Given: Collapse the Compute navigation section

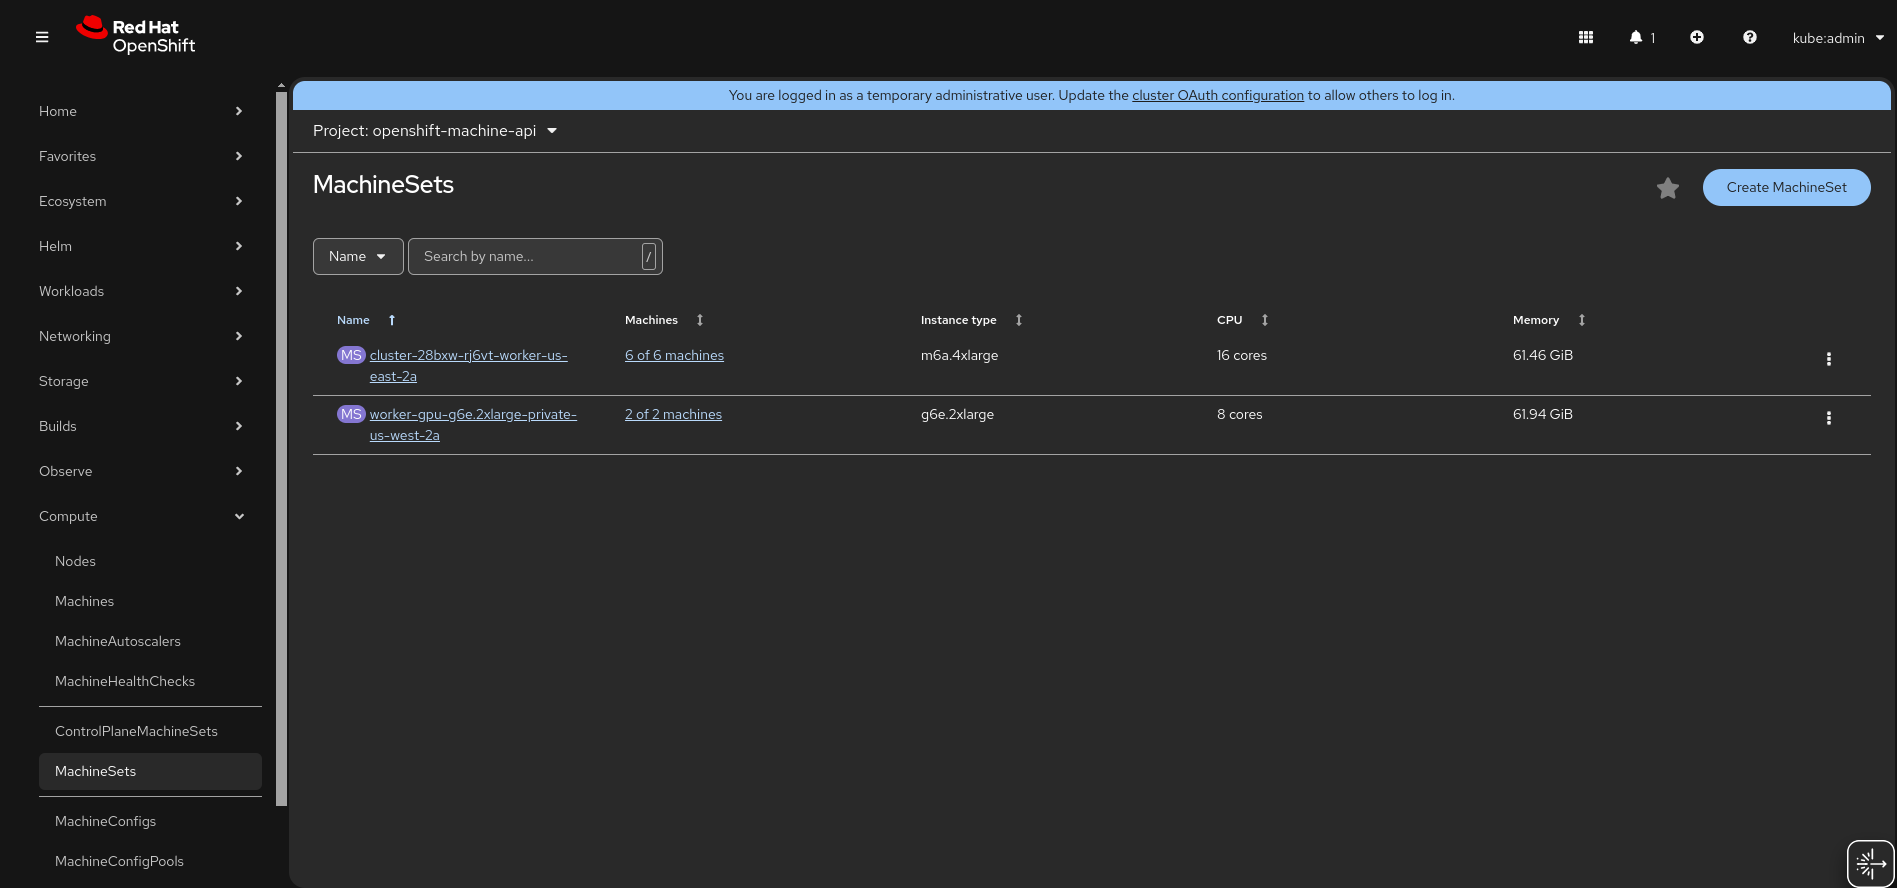Looking at the screenshot, I should tap(141, 516).
